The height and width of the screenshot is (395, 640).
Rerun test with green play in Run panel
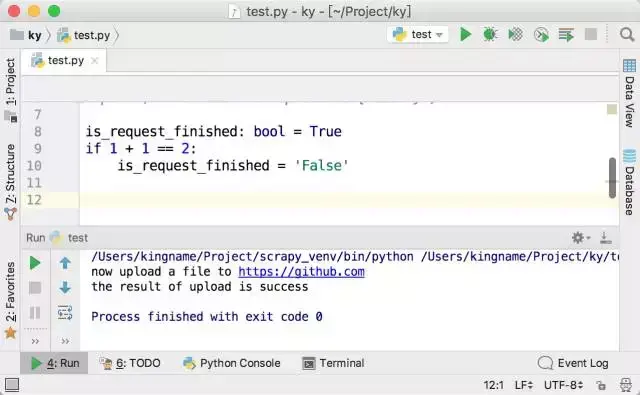point(35,263)
